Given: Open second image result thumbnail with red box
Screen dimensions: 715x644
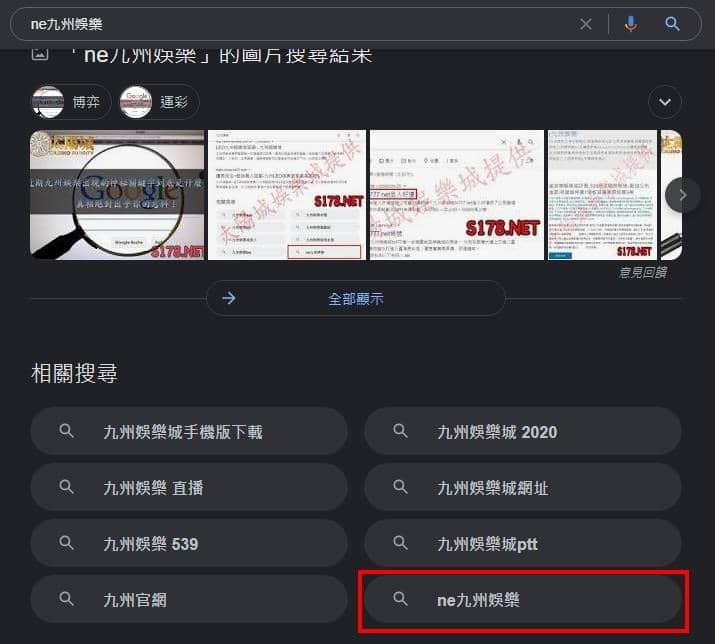Looking at the screenshot, I should 287,195.
